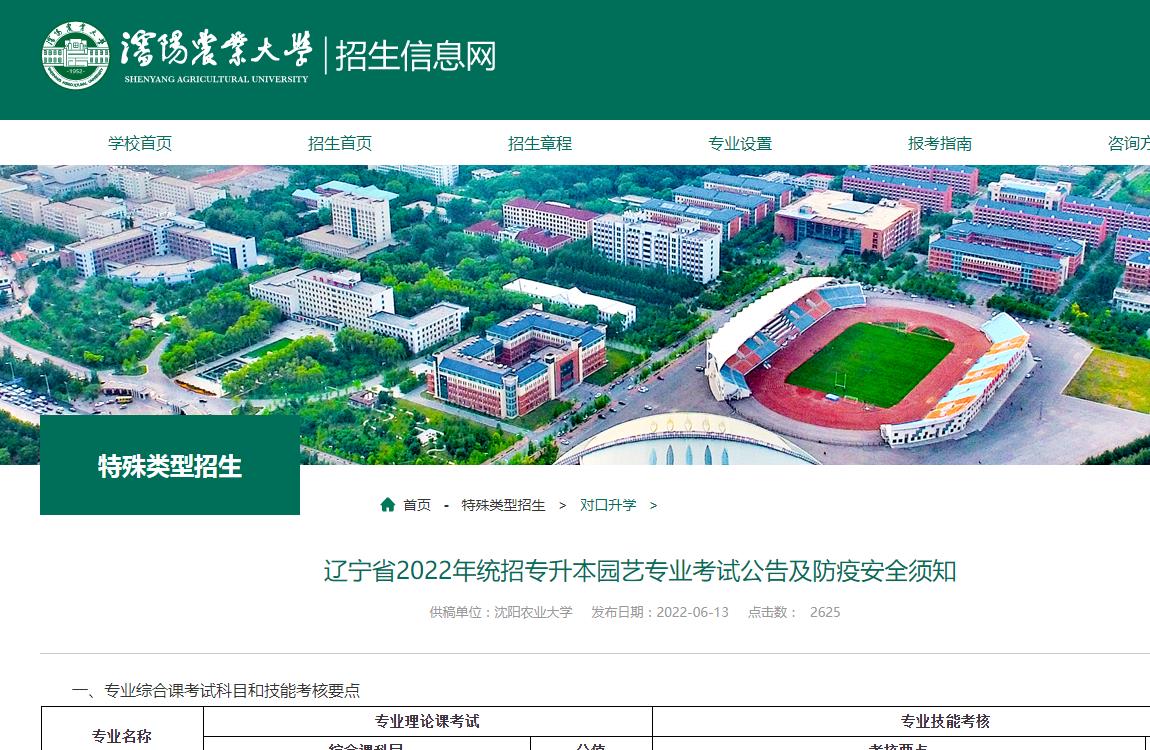The width and height of the screenshot is (1150, 750).
Task: Click the 特殊类型招生 green section box
Action: pos(170,465)
